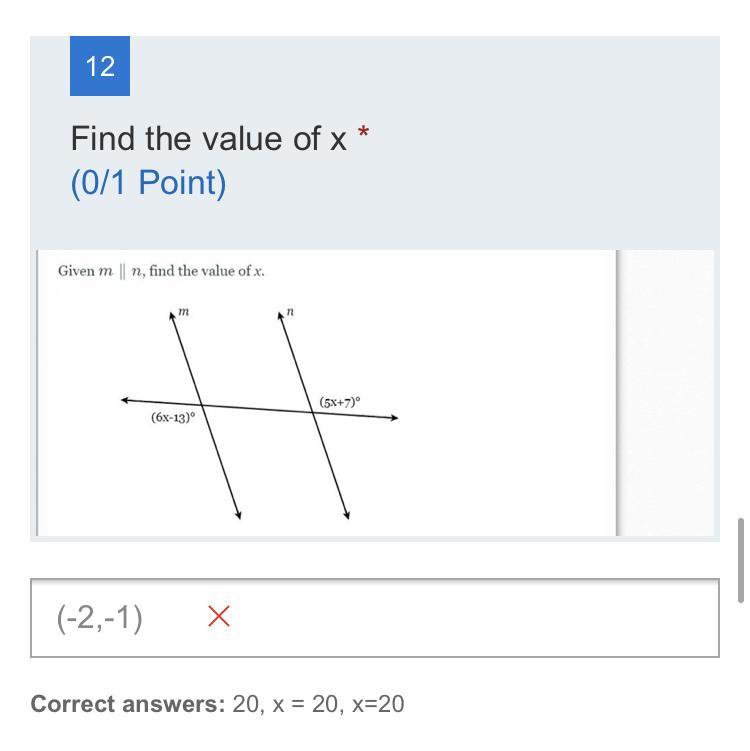Click the correct answer text x=20
The height and width of the screenshot is (751, 750).
click(378, 704)
